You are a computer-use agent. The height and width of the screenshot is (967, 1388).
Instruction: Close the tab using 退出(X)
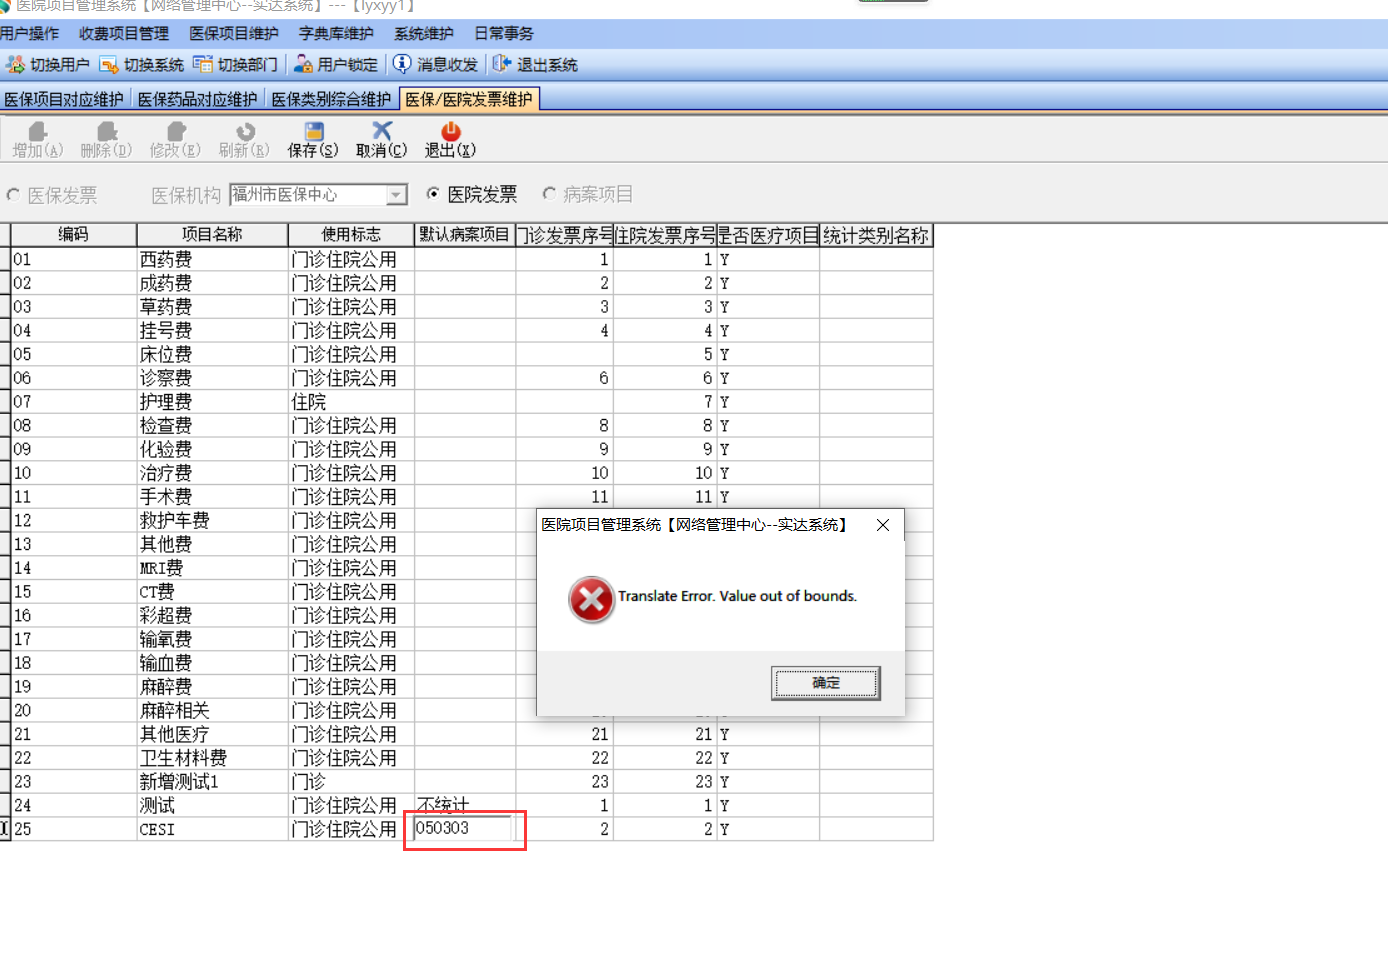[x=450, y=140]
